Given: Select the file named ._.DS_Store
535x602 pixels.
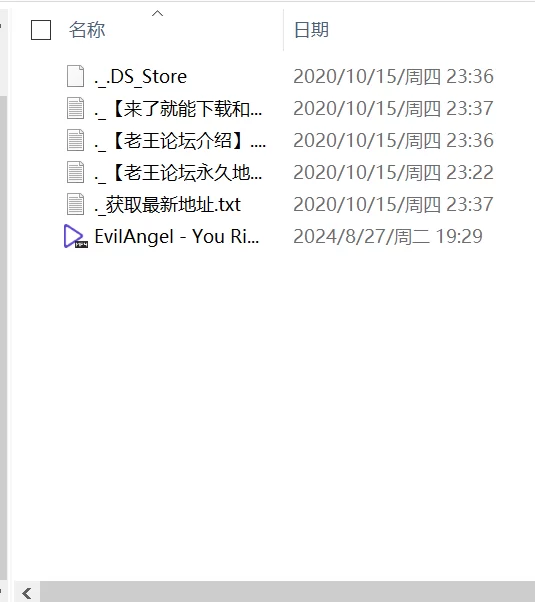Looking at the screenshot, I should tap(141, 76).
